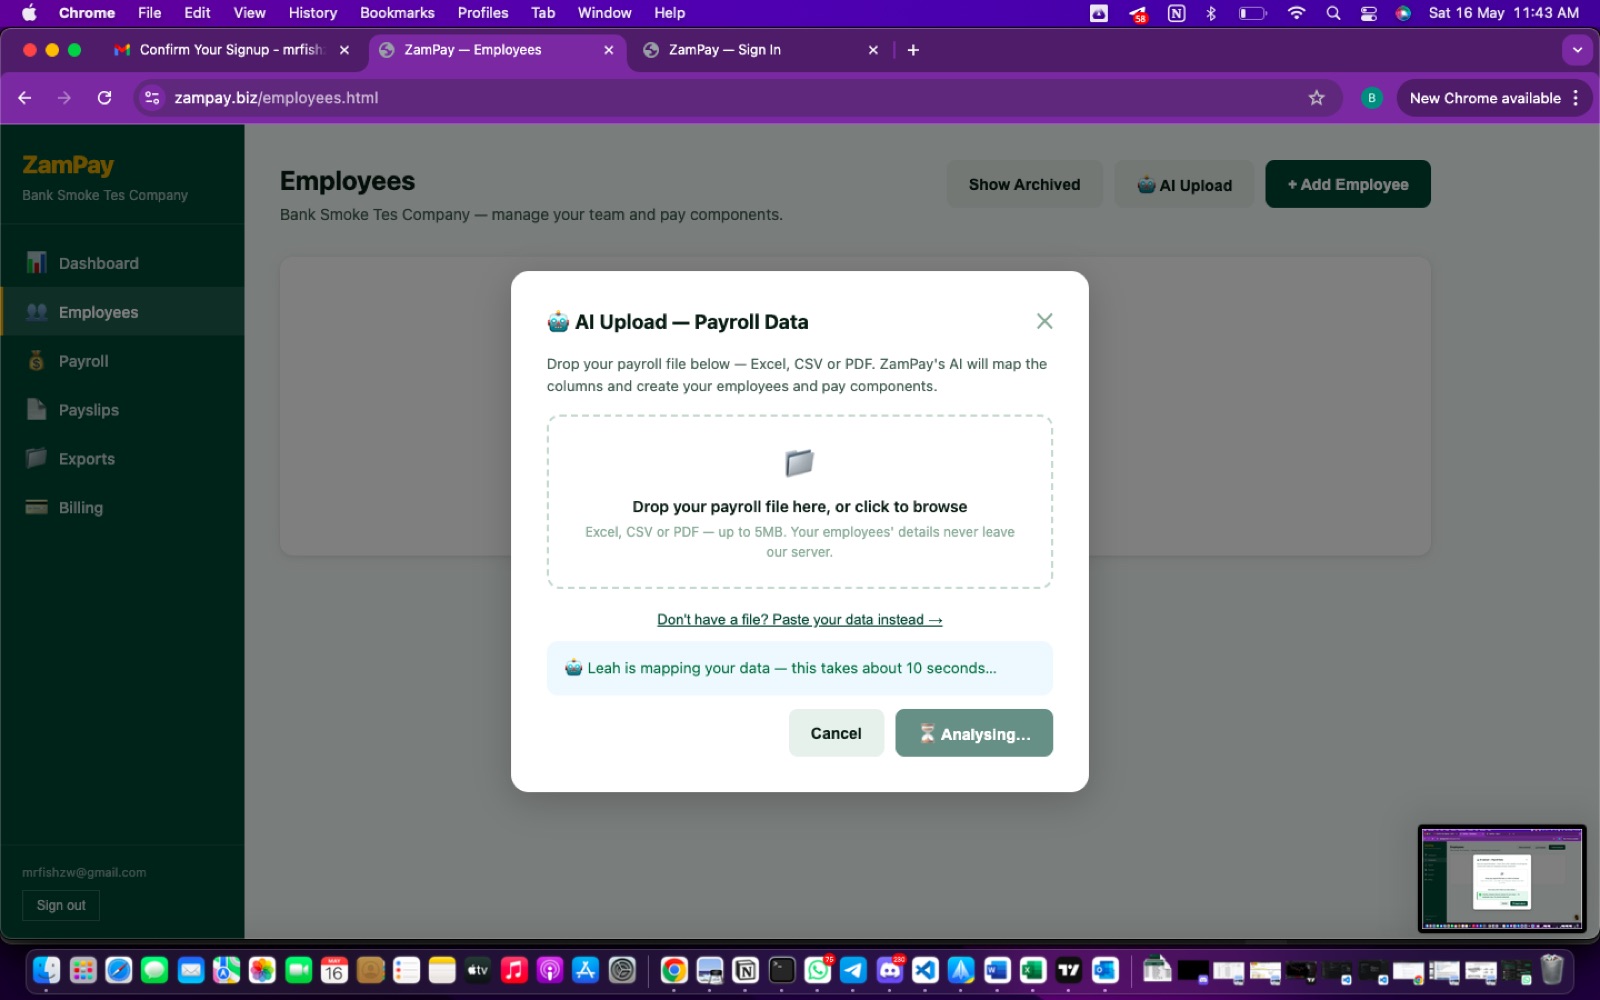
Task: Open Notion from the dock
Action: click(x=745, y=970)
